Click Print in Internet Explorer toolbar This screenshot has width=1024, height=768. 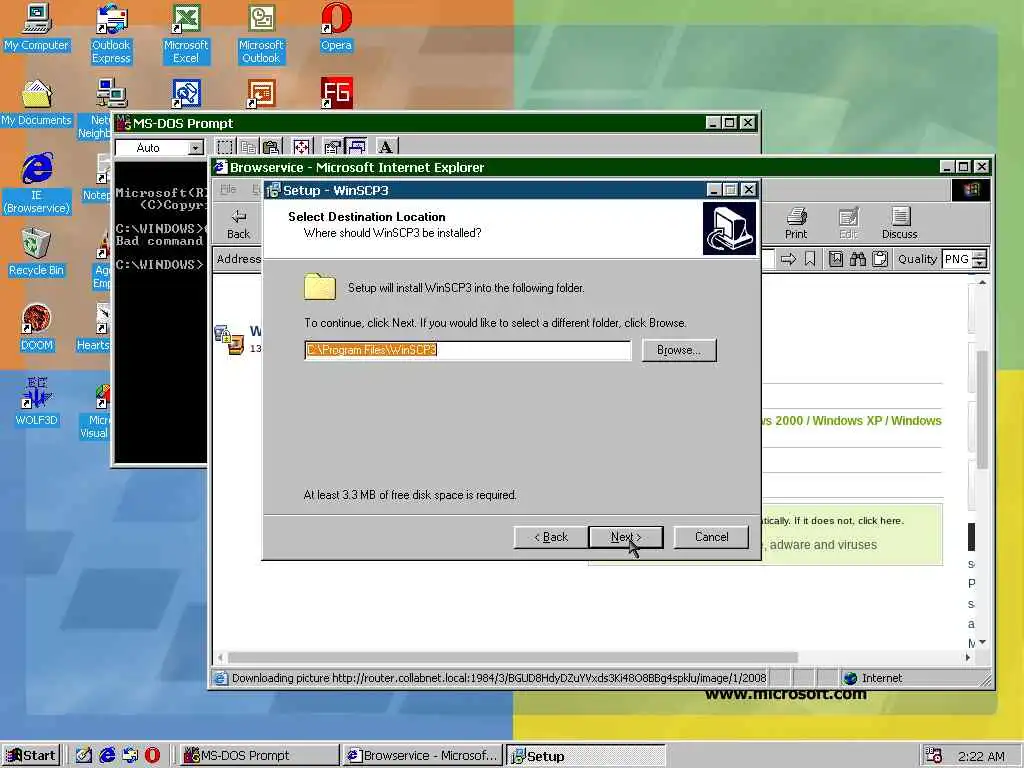[795, 223]
